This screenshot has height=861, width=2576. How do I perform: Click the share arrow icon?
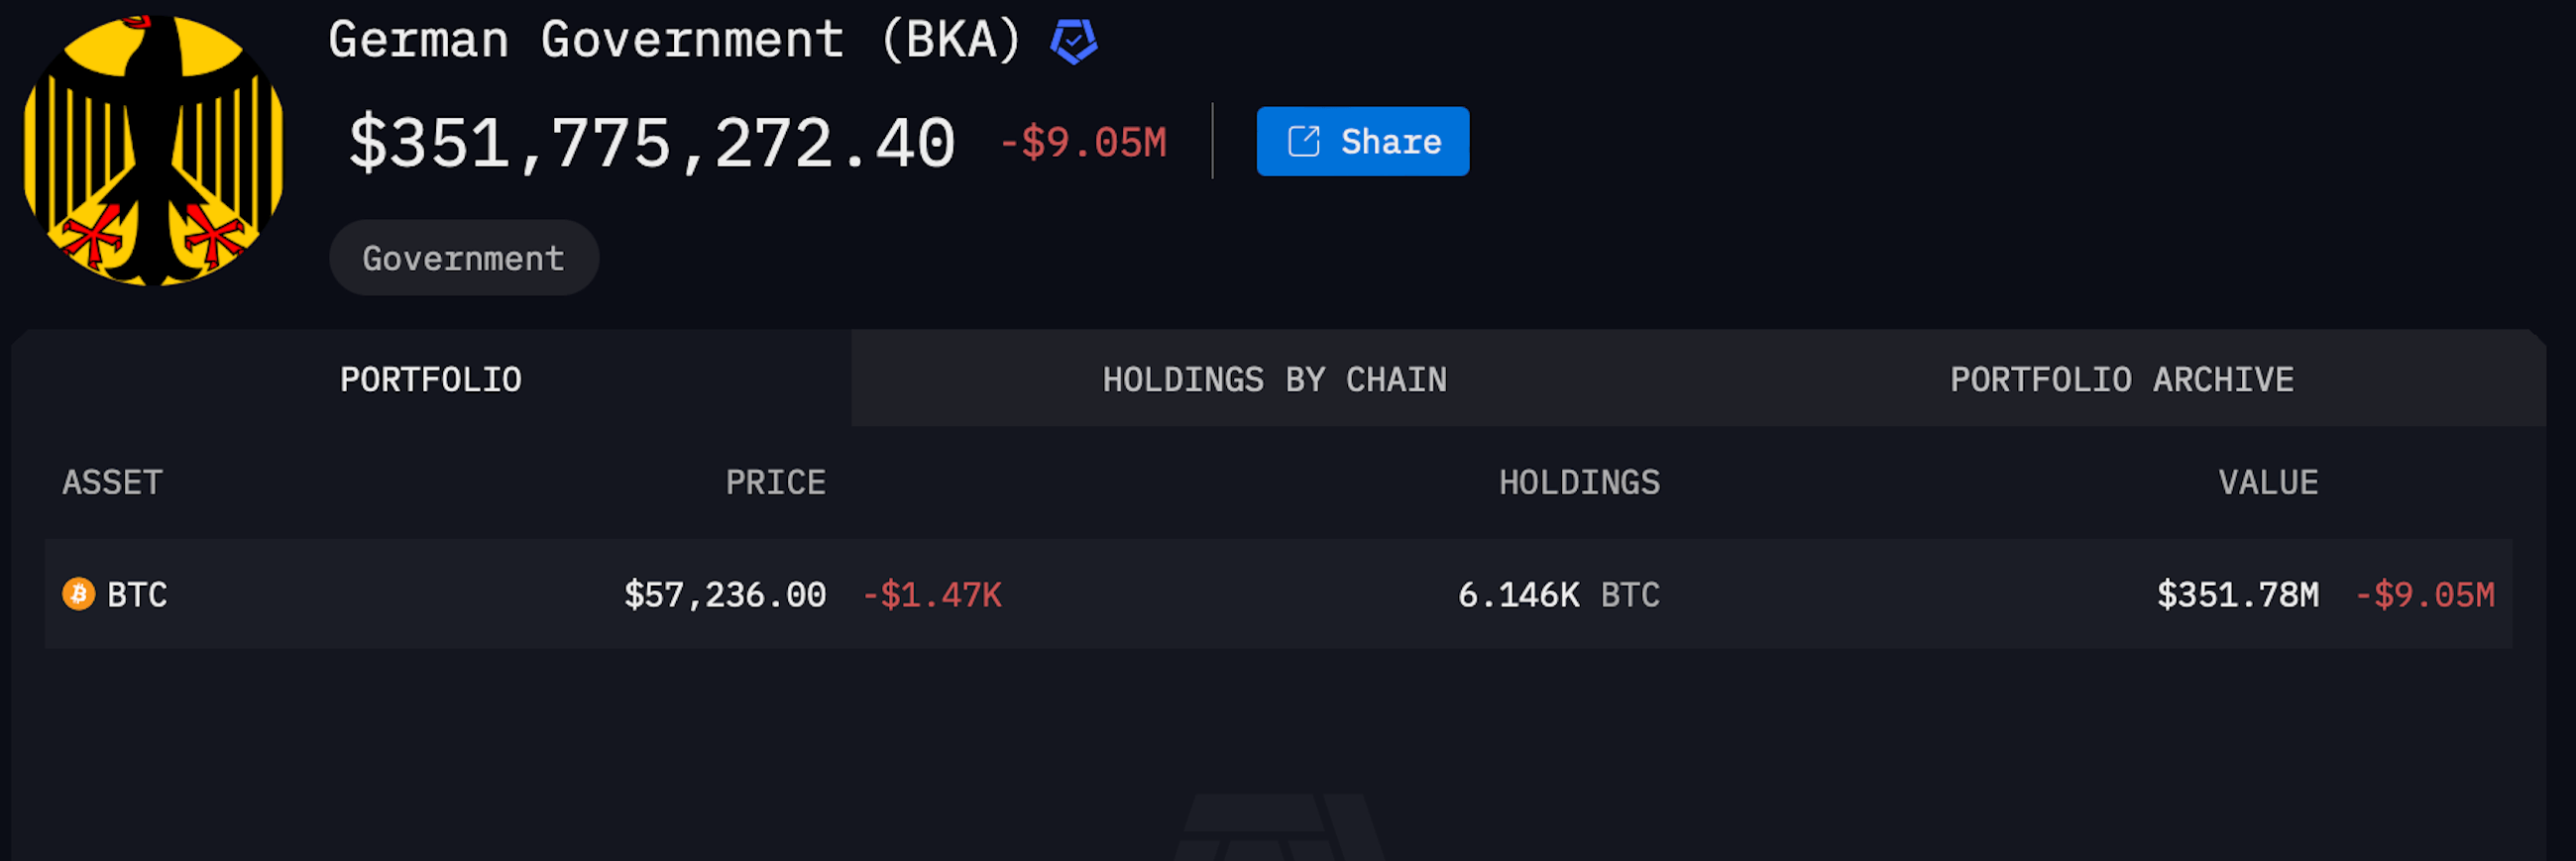pyautogui.click(x=1304, y=141)
